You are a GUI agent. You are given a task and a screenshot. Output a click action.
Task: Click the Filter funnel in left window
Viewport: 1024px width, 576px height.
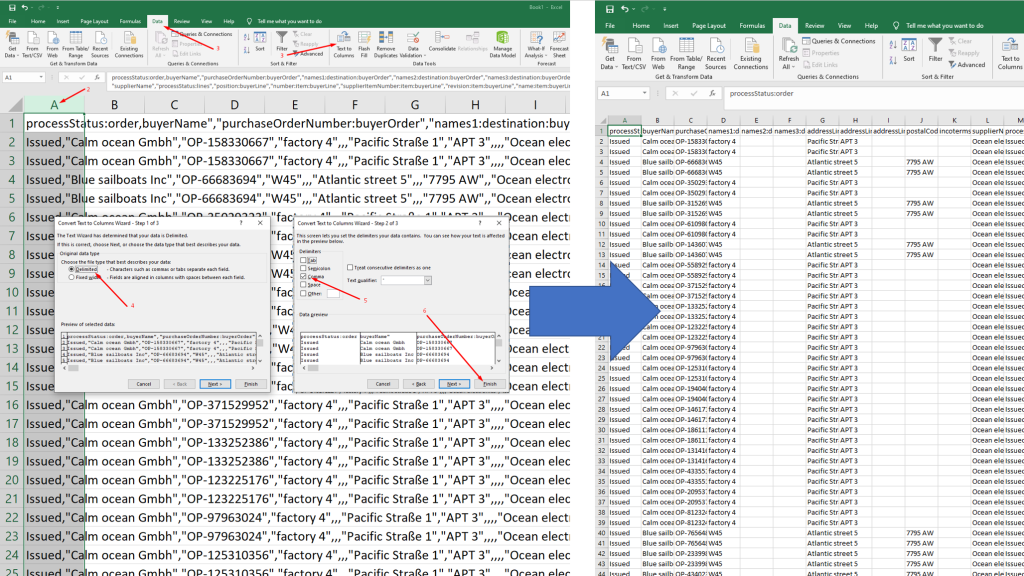(x=281, y=40)
